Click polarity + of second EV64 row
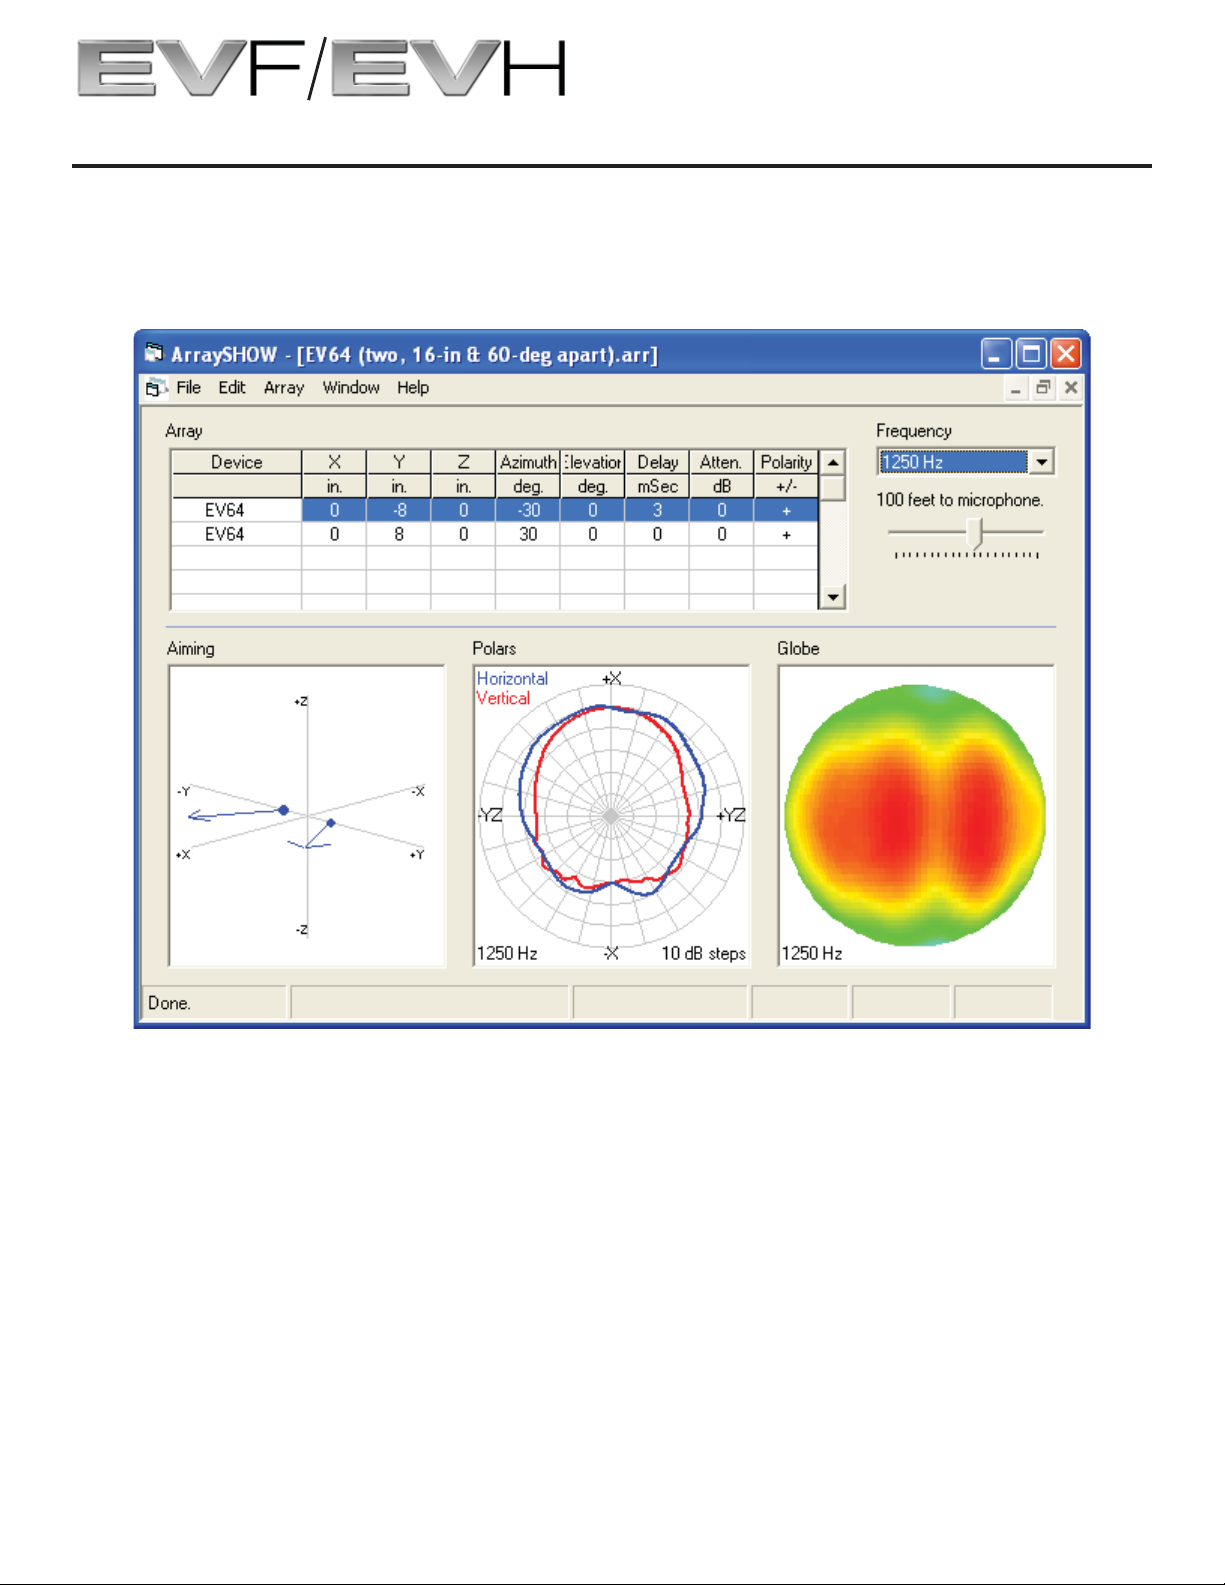 tap(786, 534)
